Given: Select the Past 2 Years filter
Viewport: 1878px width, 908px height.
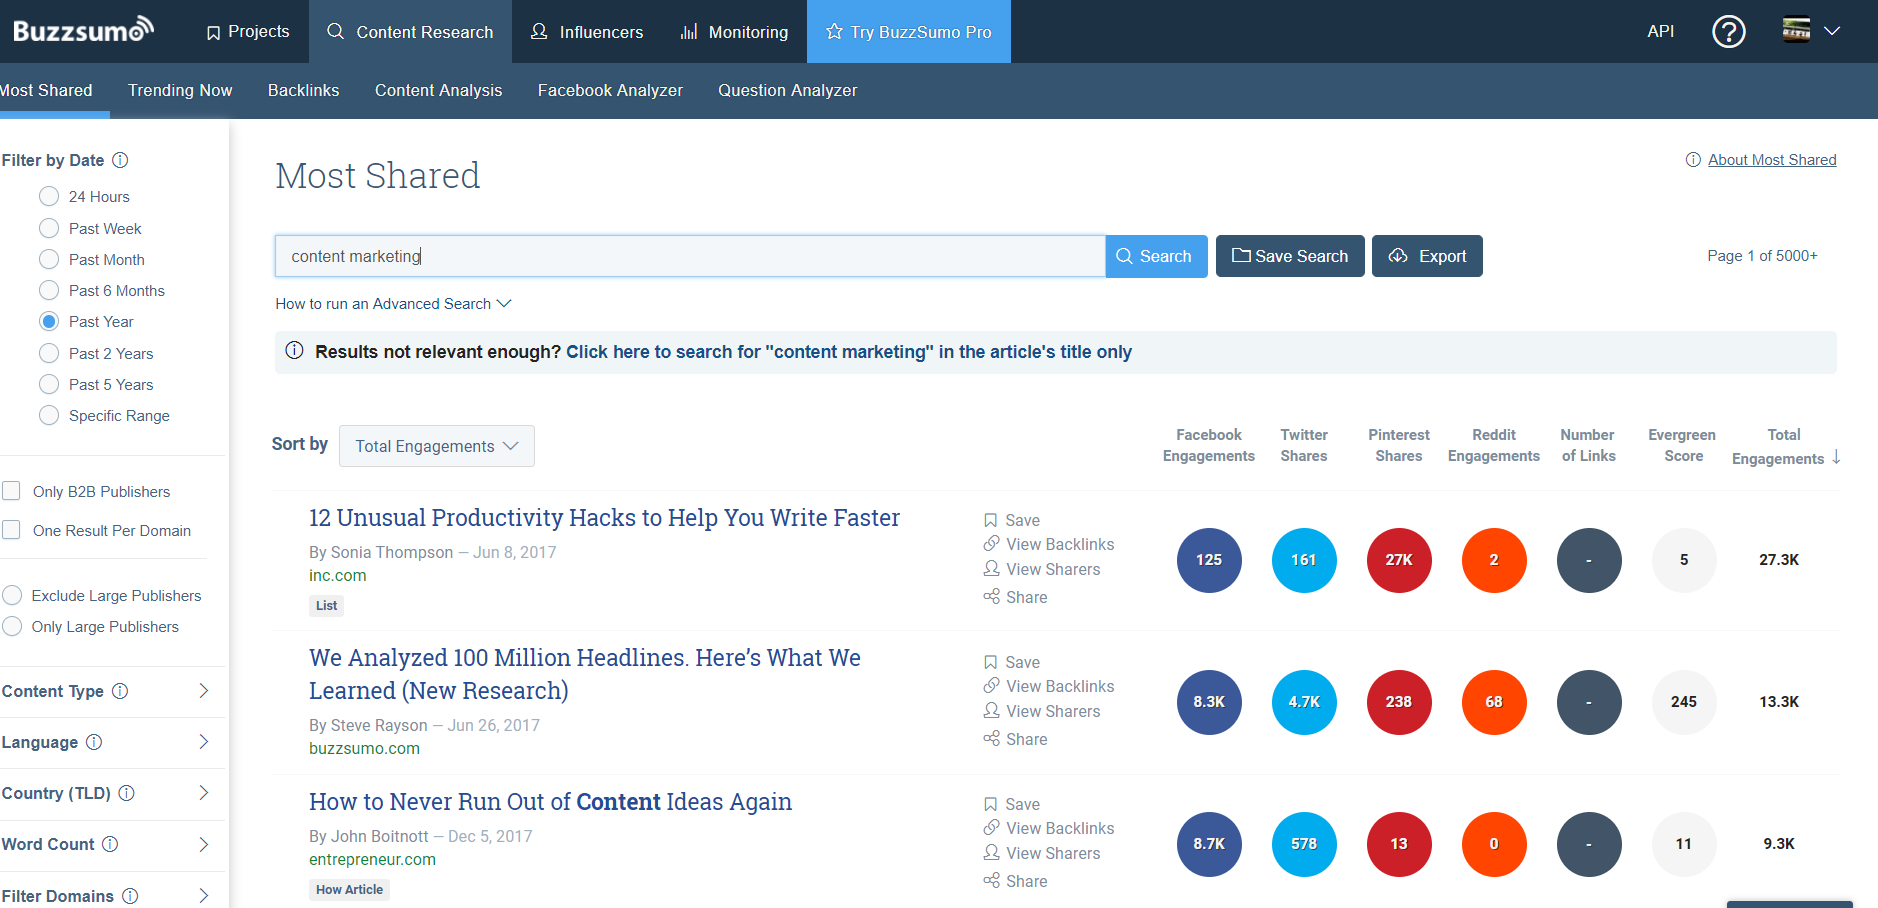Looking at the screenshot, I should (49, 353).
